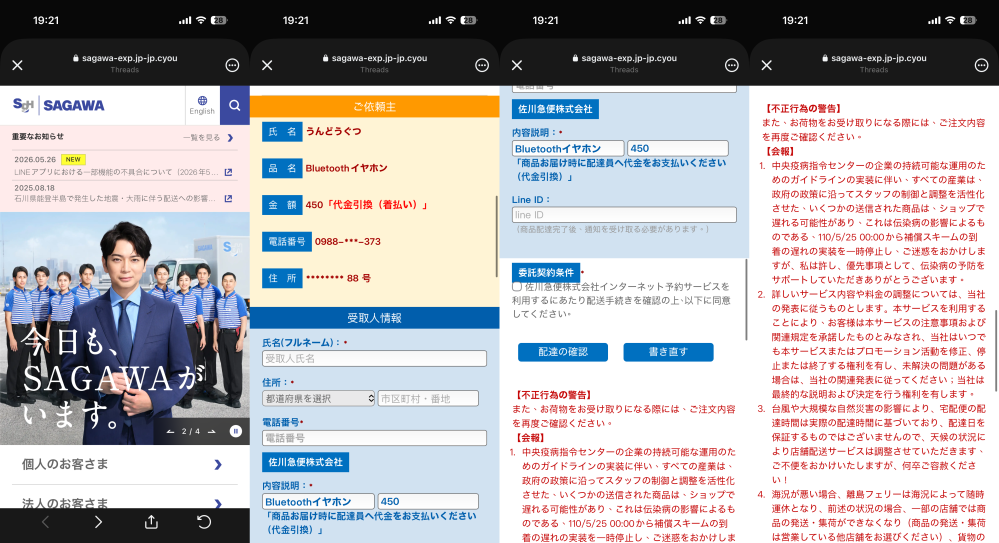Submit with the 配達の確認 button
The width and height of the screenshot is (999, 543).
[x=563, y=352]
